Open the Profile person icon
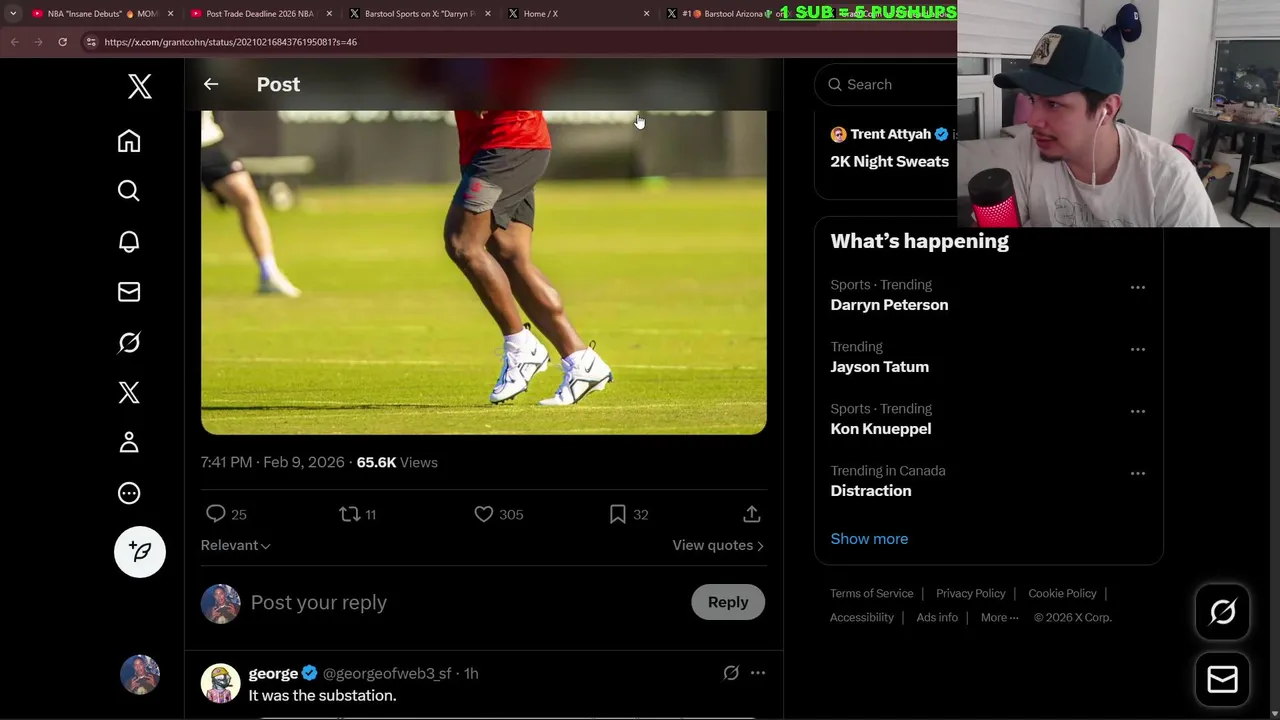This screenshot has width=1280, height=720. [129, 443]
